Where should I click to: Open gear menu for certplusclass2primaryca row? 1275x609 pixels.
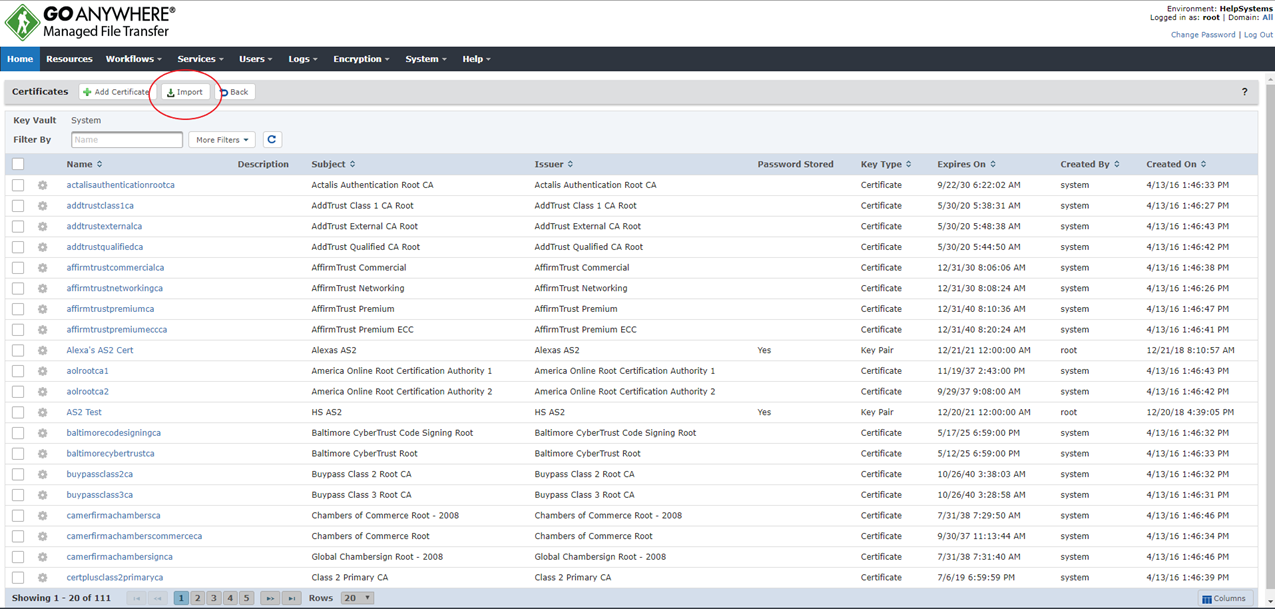click(x=42, y=578)
